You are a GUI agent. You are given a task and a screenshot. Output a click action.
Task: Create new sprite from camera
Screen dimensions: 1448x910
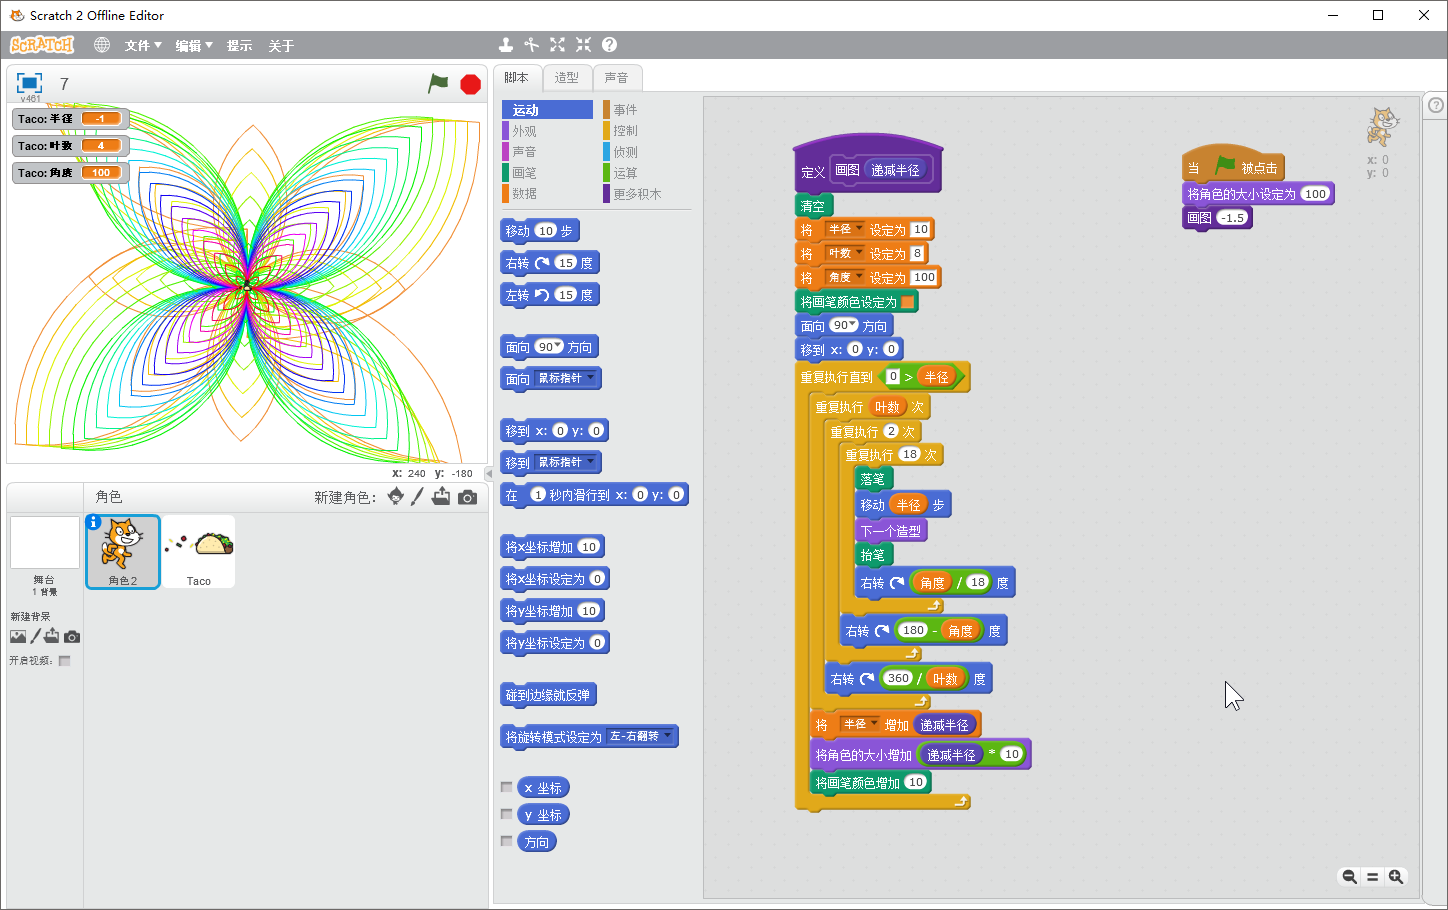point(467,497)
